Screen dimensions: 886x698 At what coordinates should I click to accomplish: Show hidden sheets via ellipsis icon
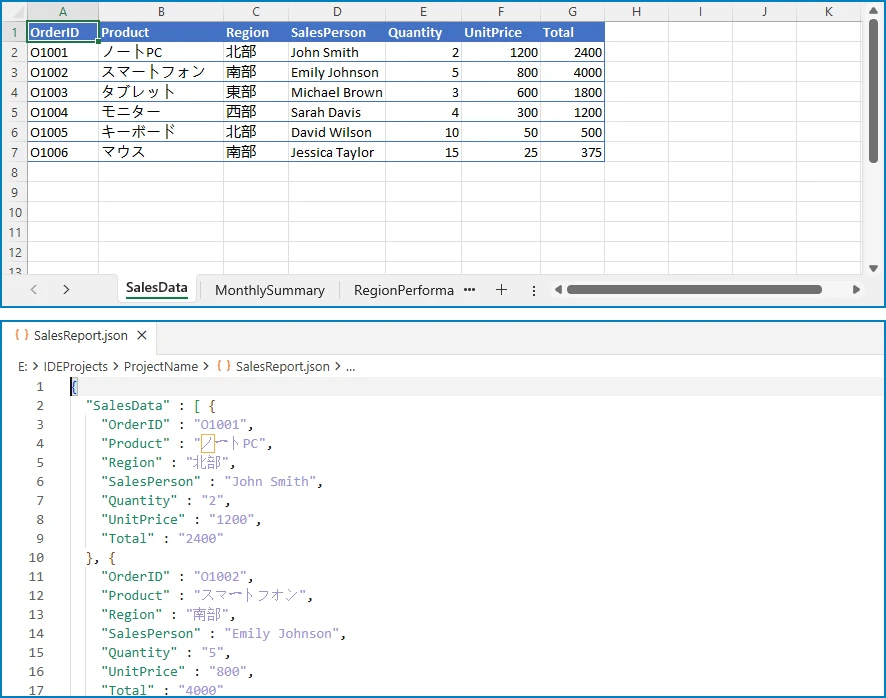[469, 290]
